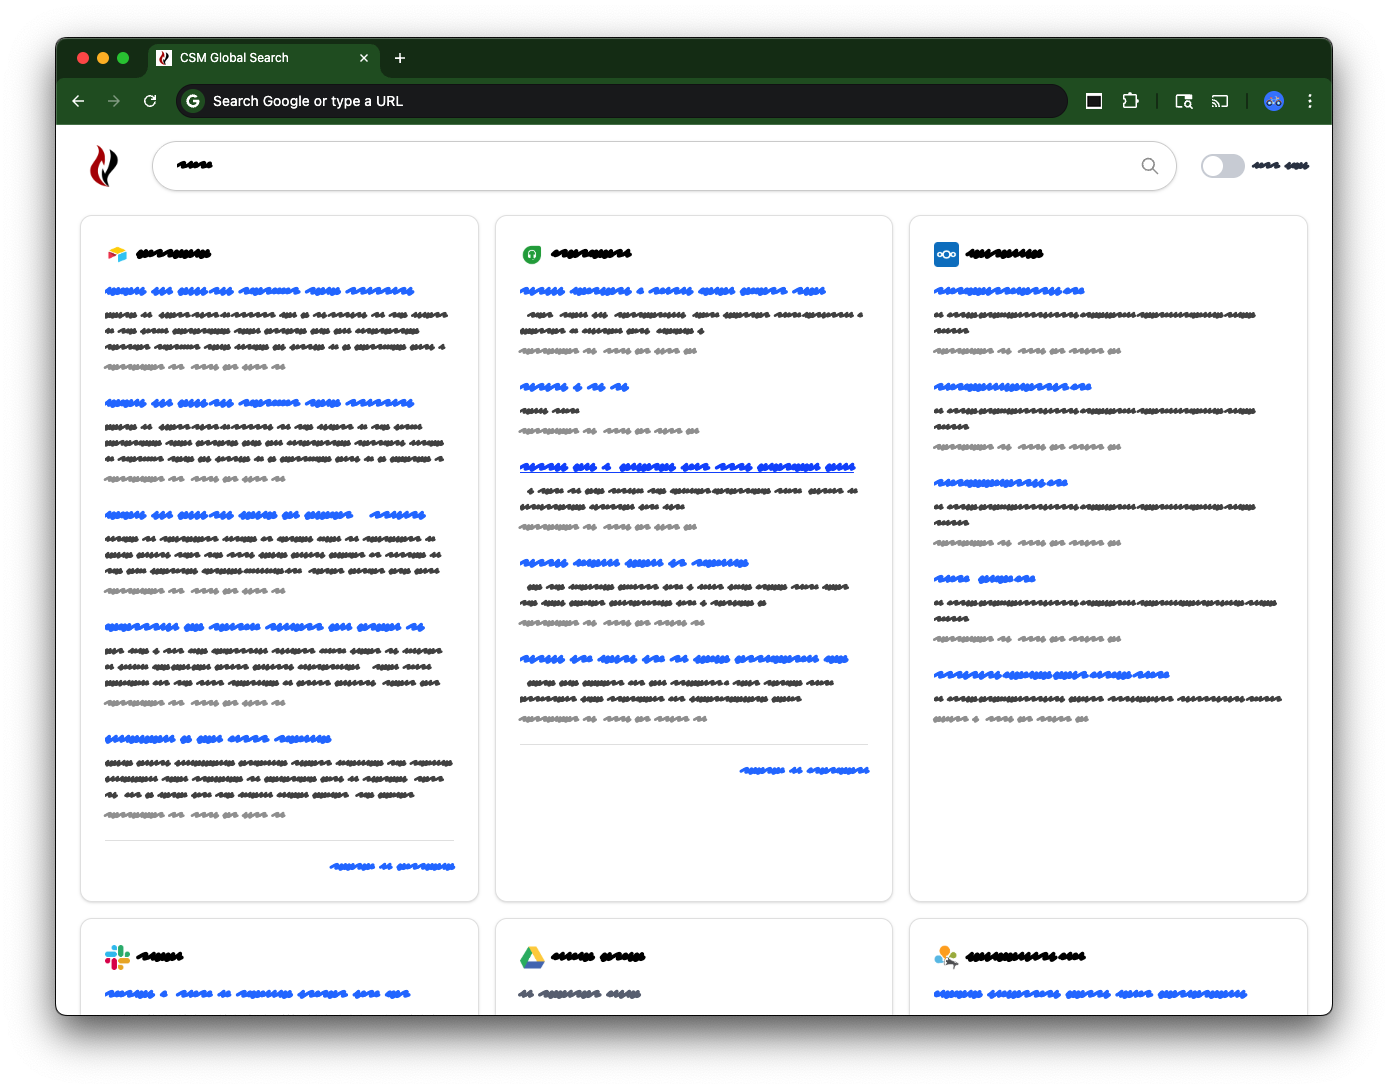Click the green headset icon

pos(532,254)
